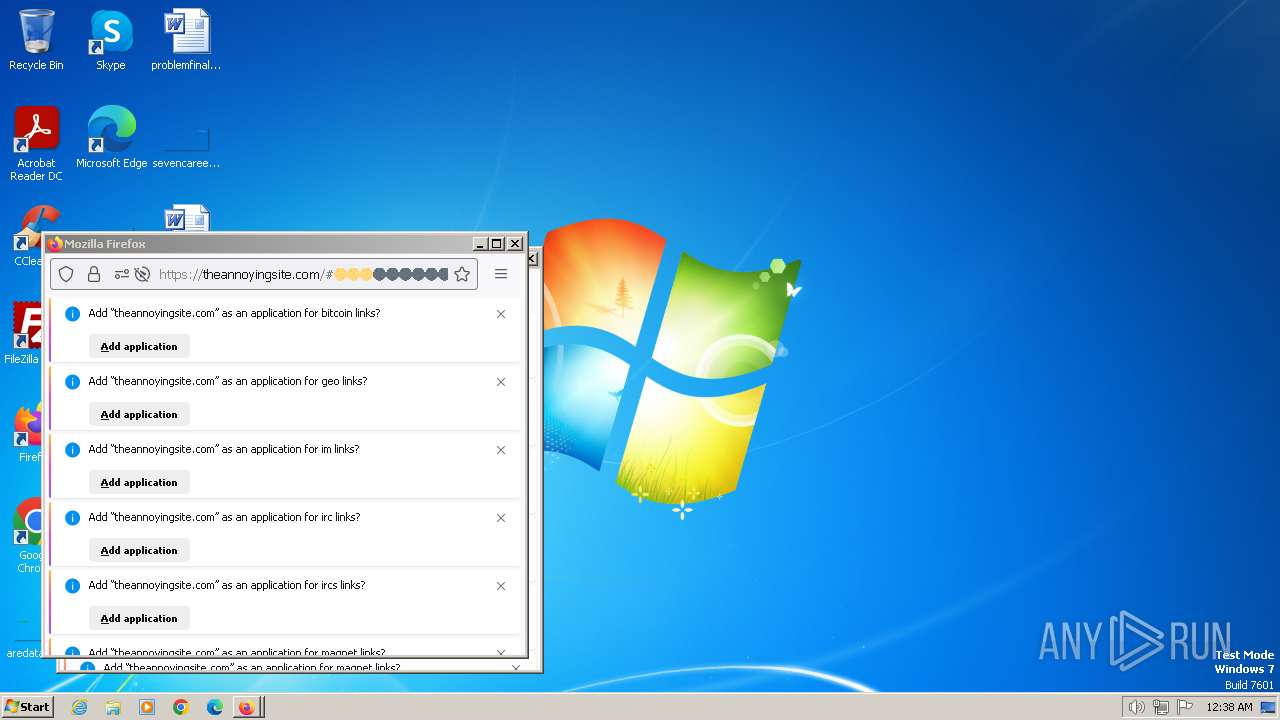The width and height of the screenshot is (1280, 720).
Task: Open the FileZilla desktop shortcut
Action: [x=25, y=333]
